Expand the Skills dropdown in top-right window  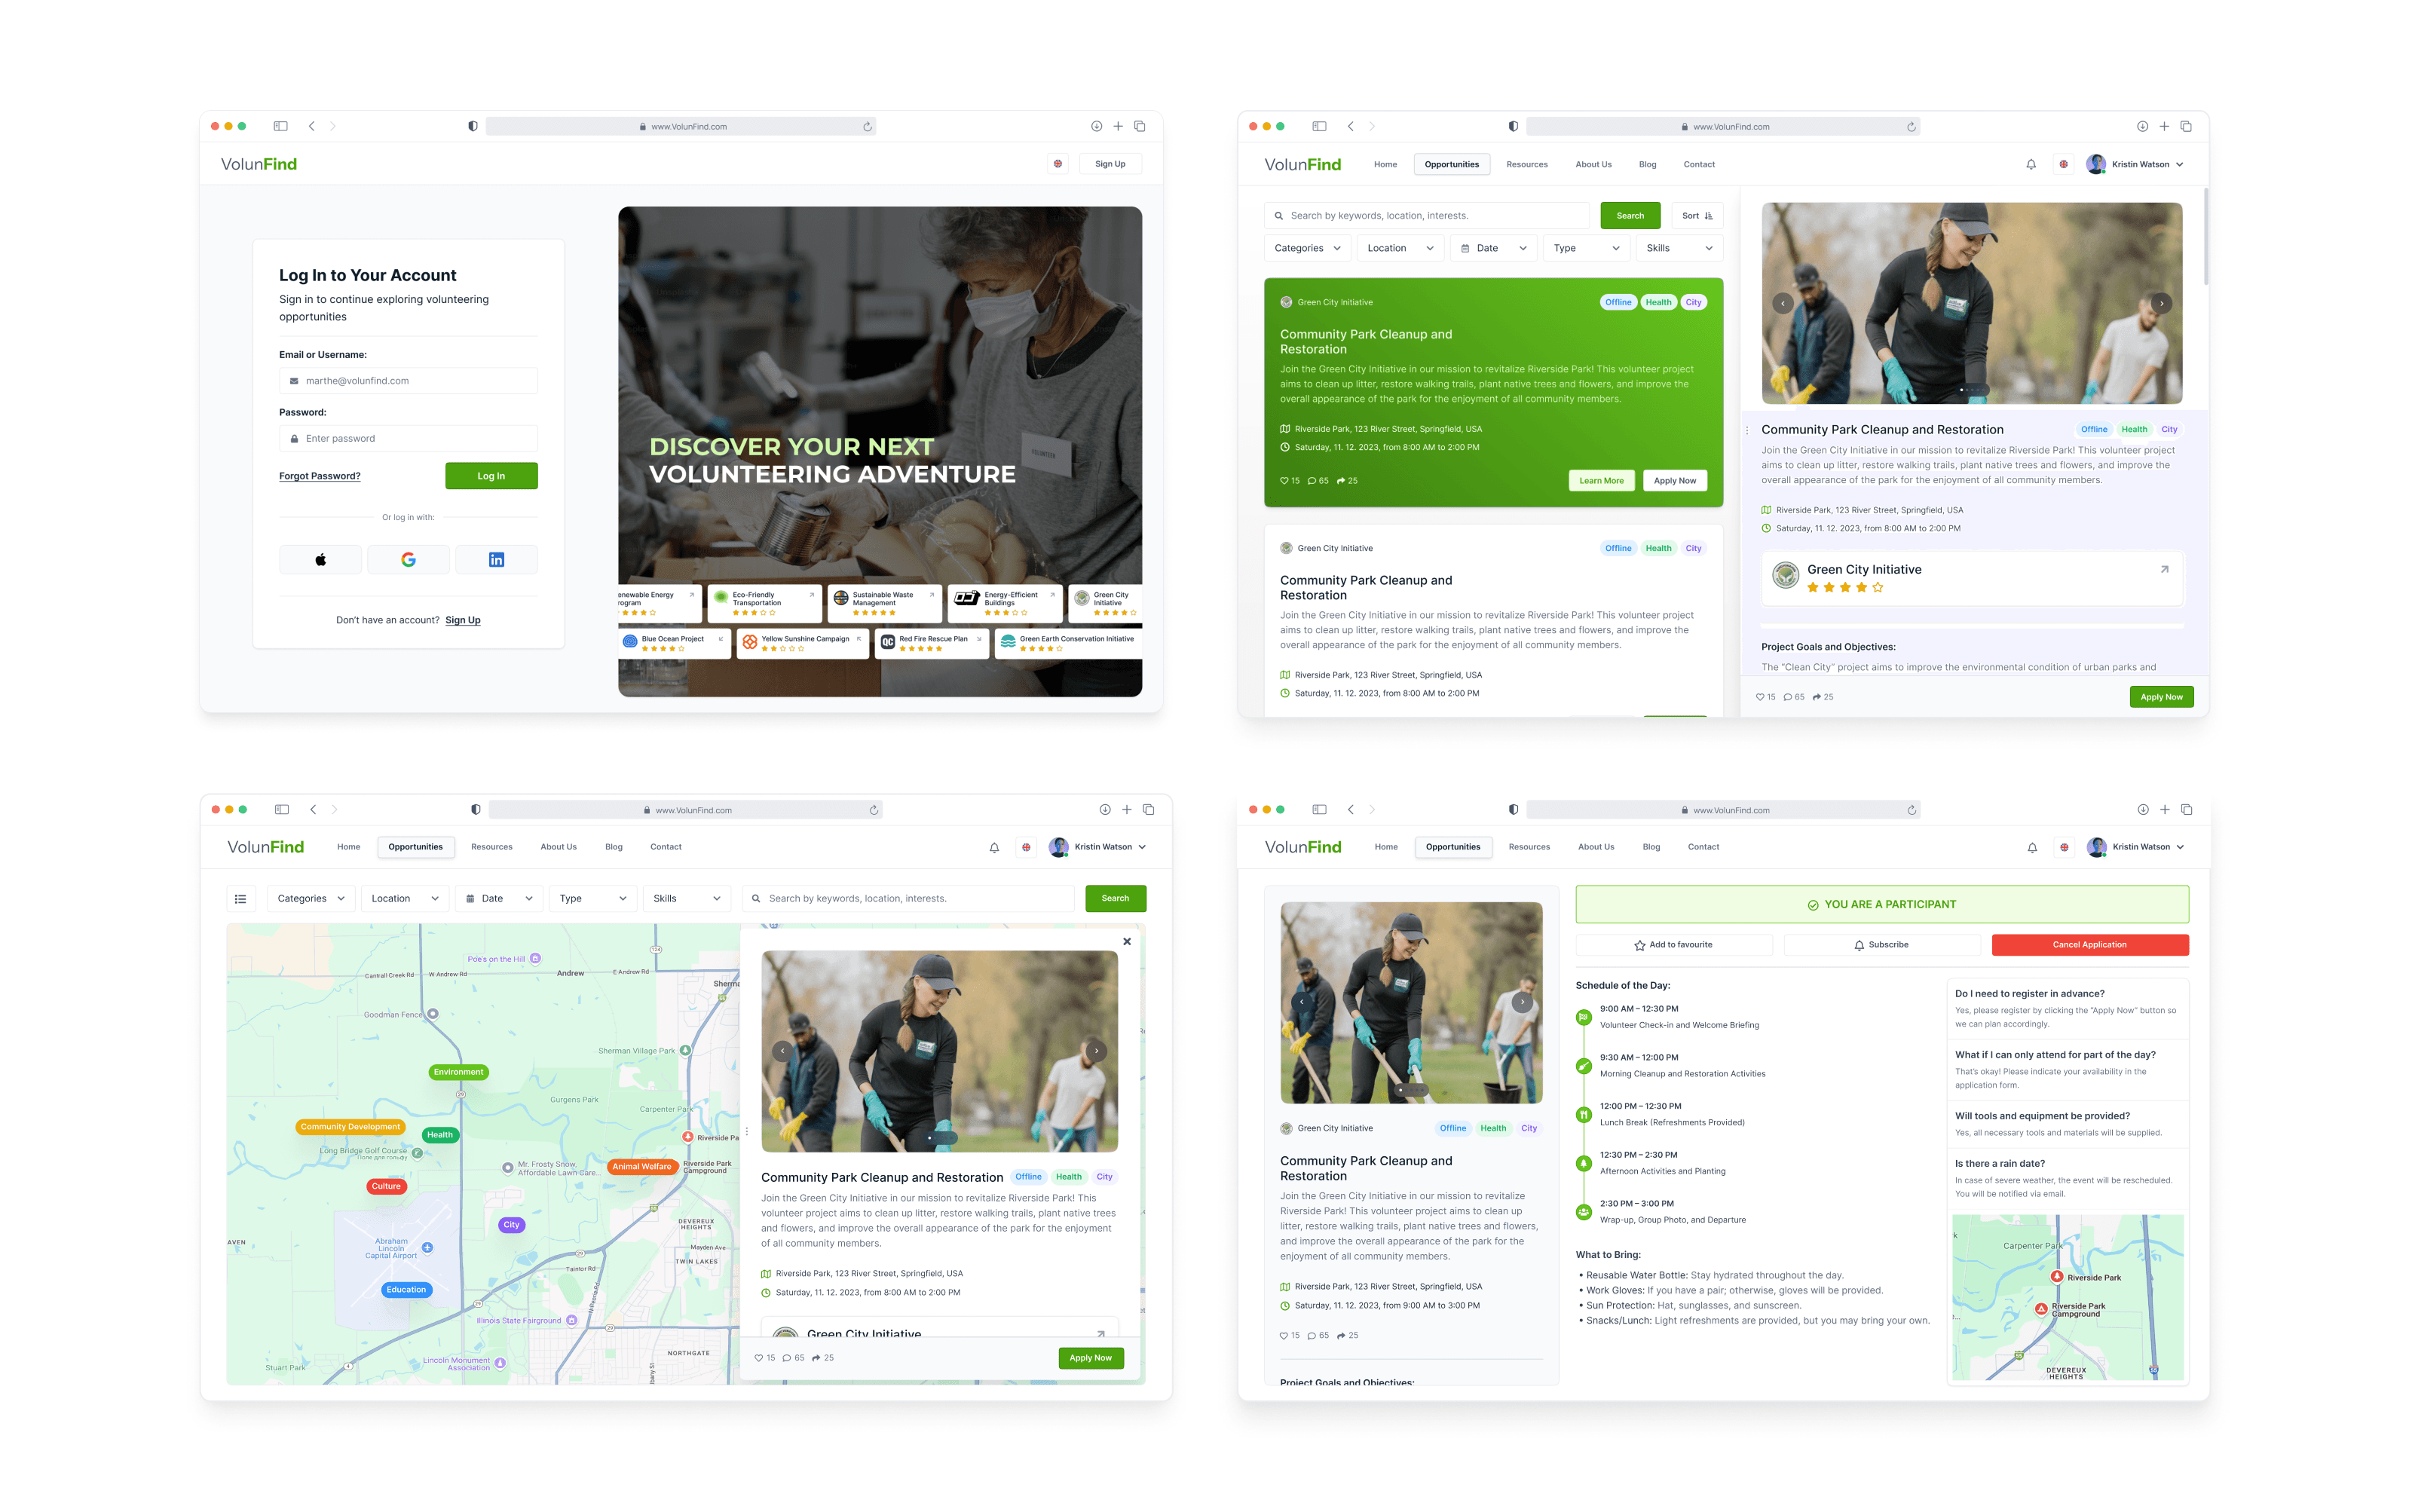tap(1678, 248)
